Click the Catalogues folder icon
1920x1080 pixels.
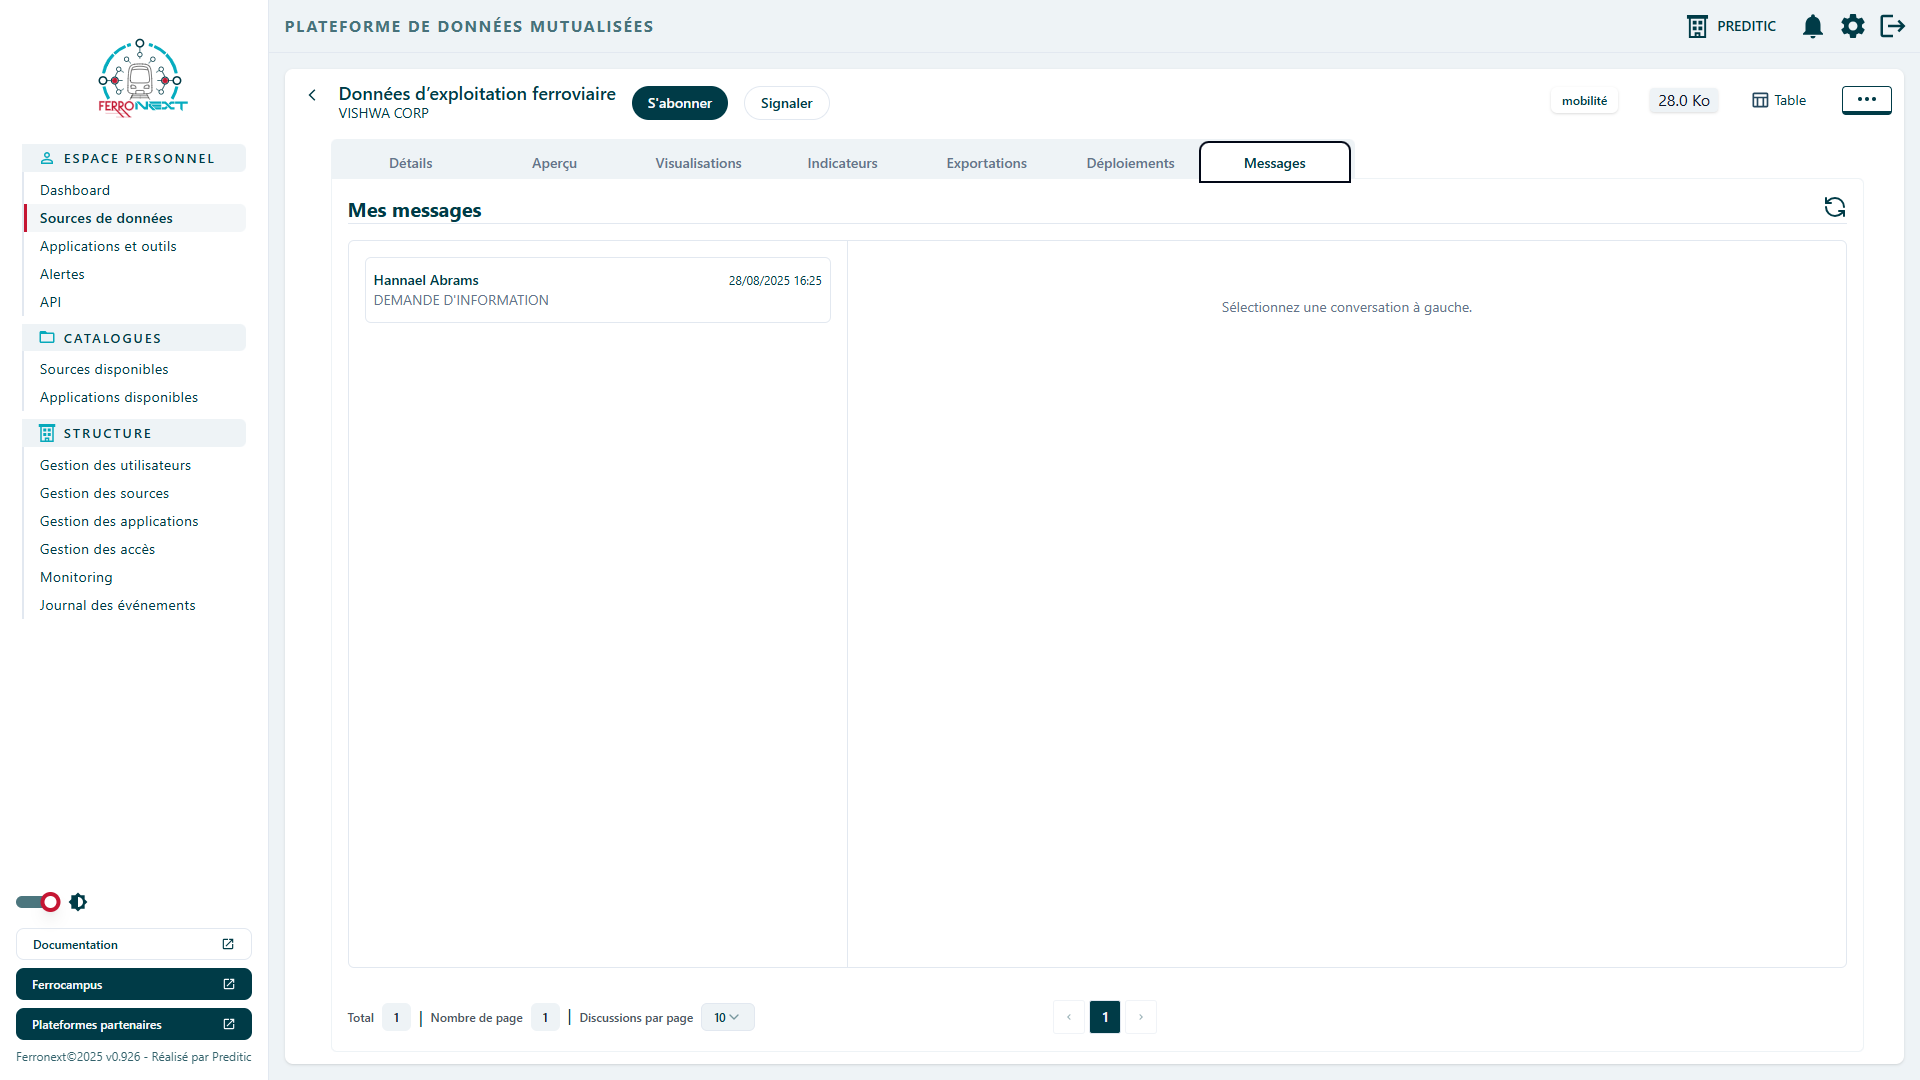(47, 338)
